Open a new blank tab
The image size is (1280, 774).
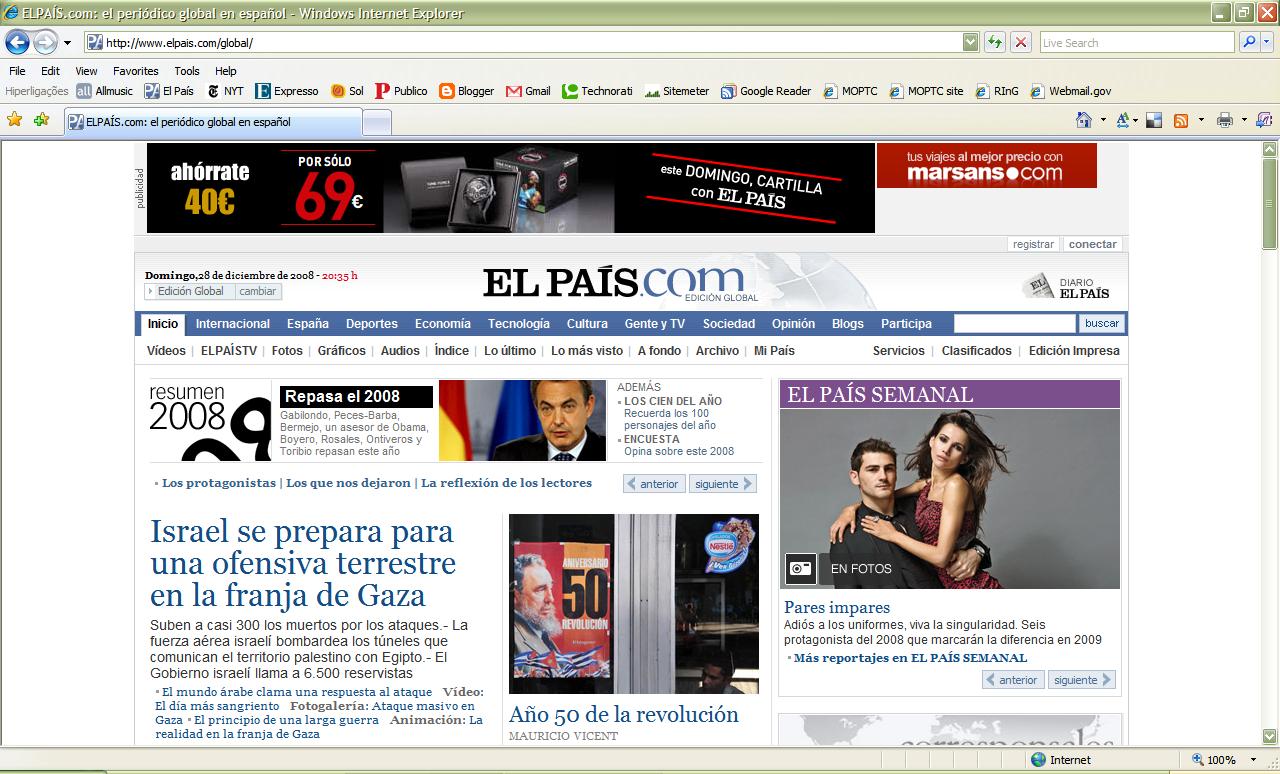376,122
